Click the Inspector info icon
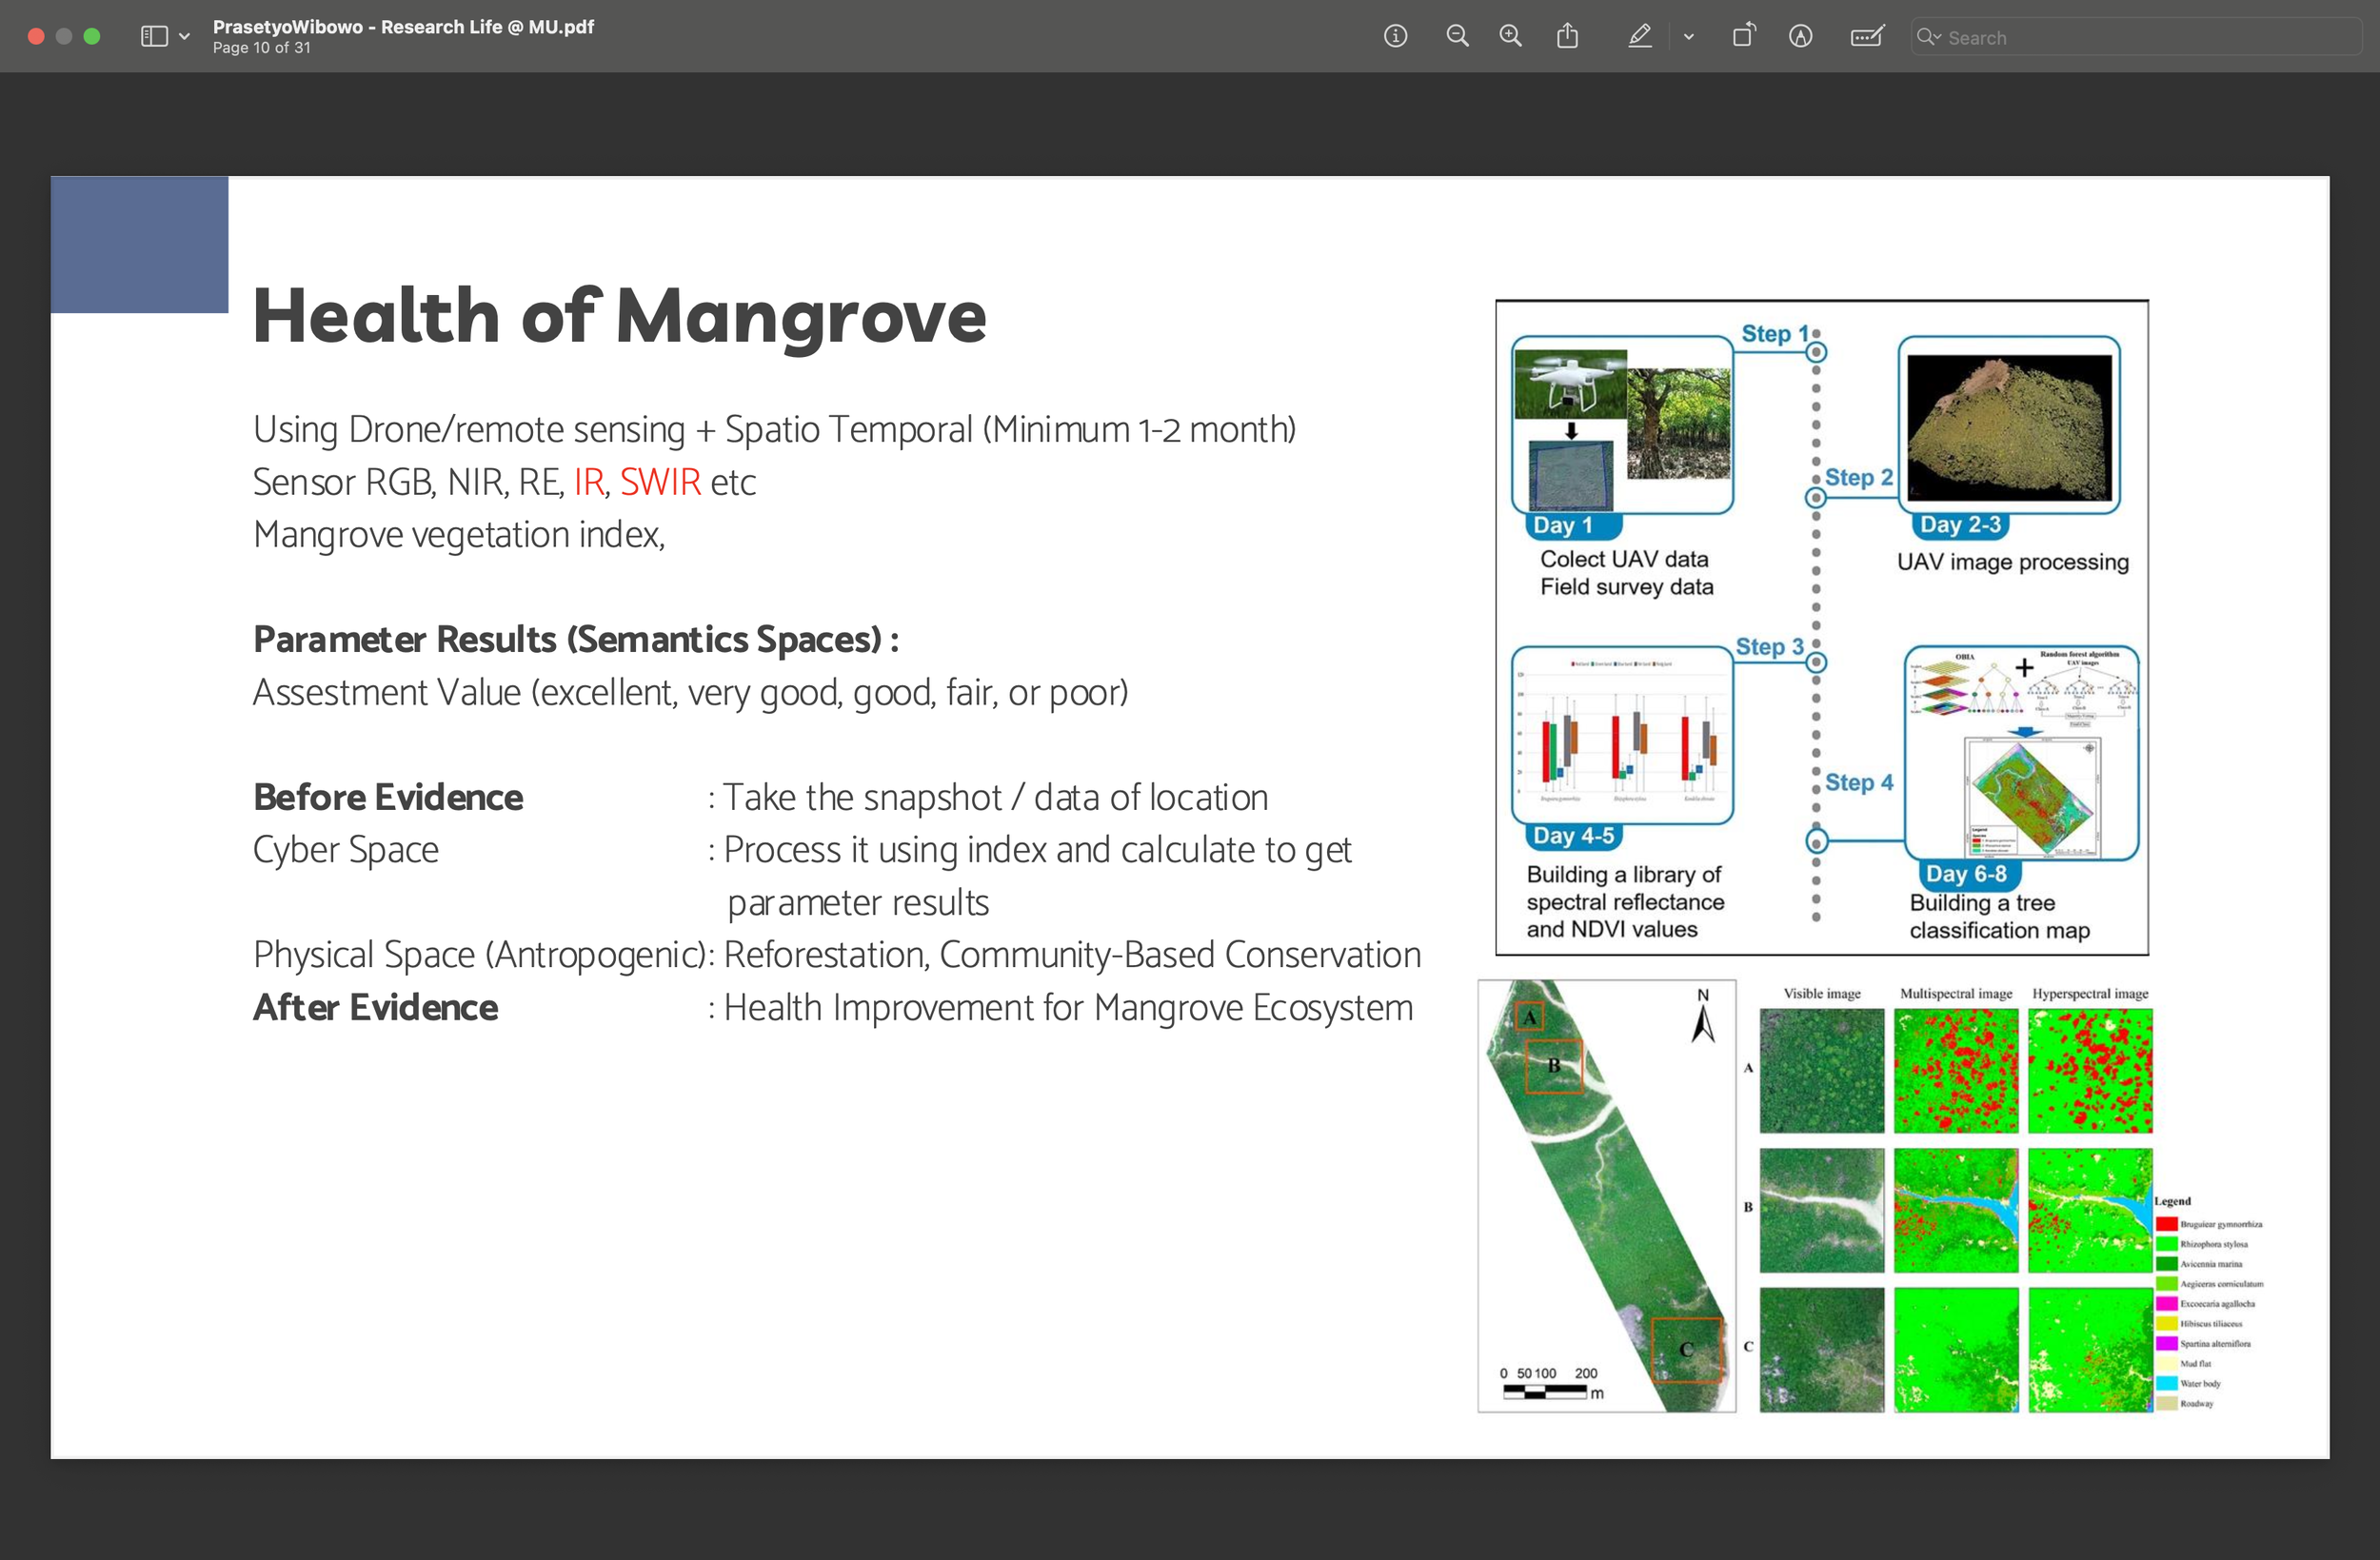 pos(1395,37)
